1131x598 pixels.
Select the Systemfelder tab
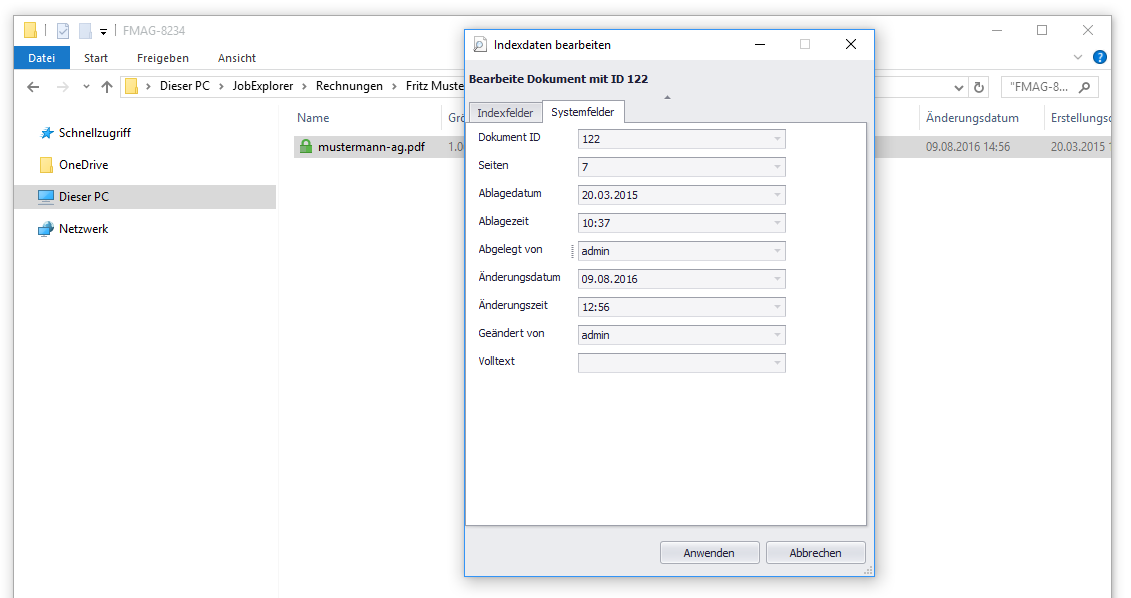coord(583,112)
